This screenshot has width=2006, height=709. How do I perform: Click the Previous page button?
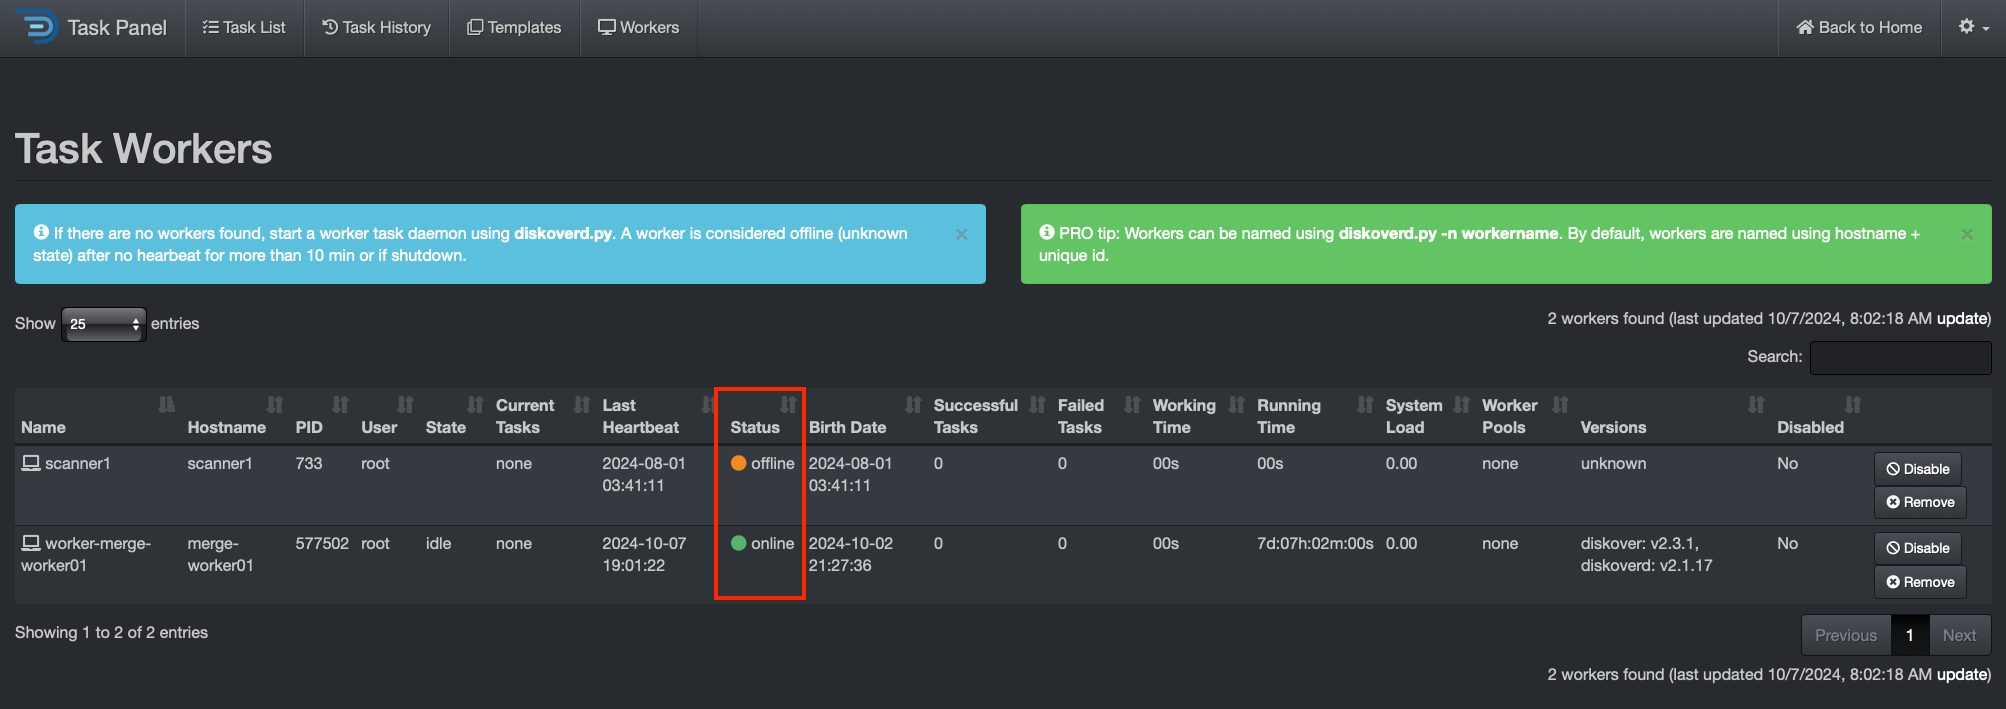[1846, 635]
